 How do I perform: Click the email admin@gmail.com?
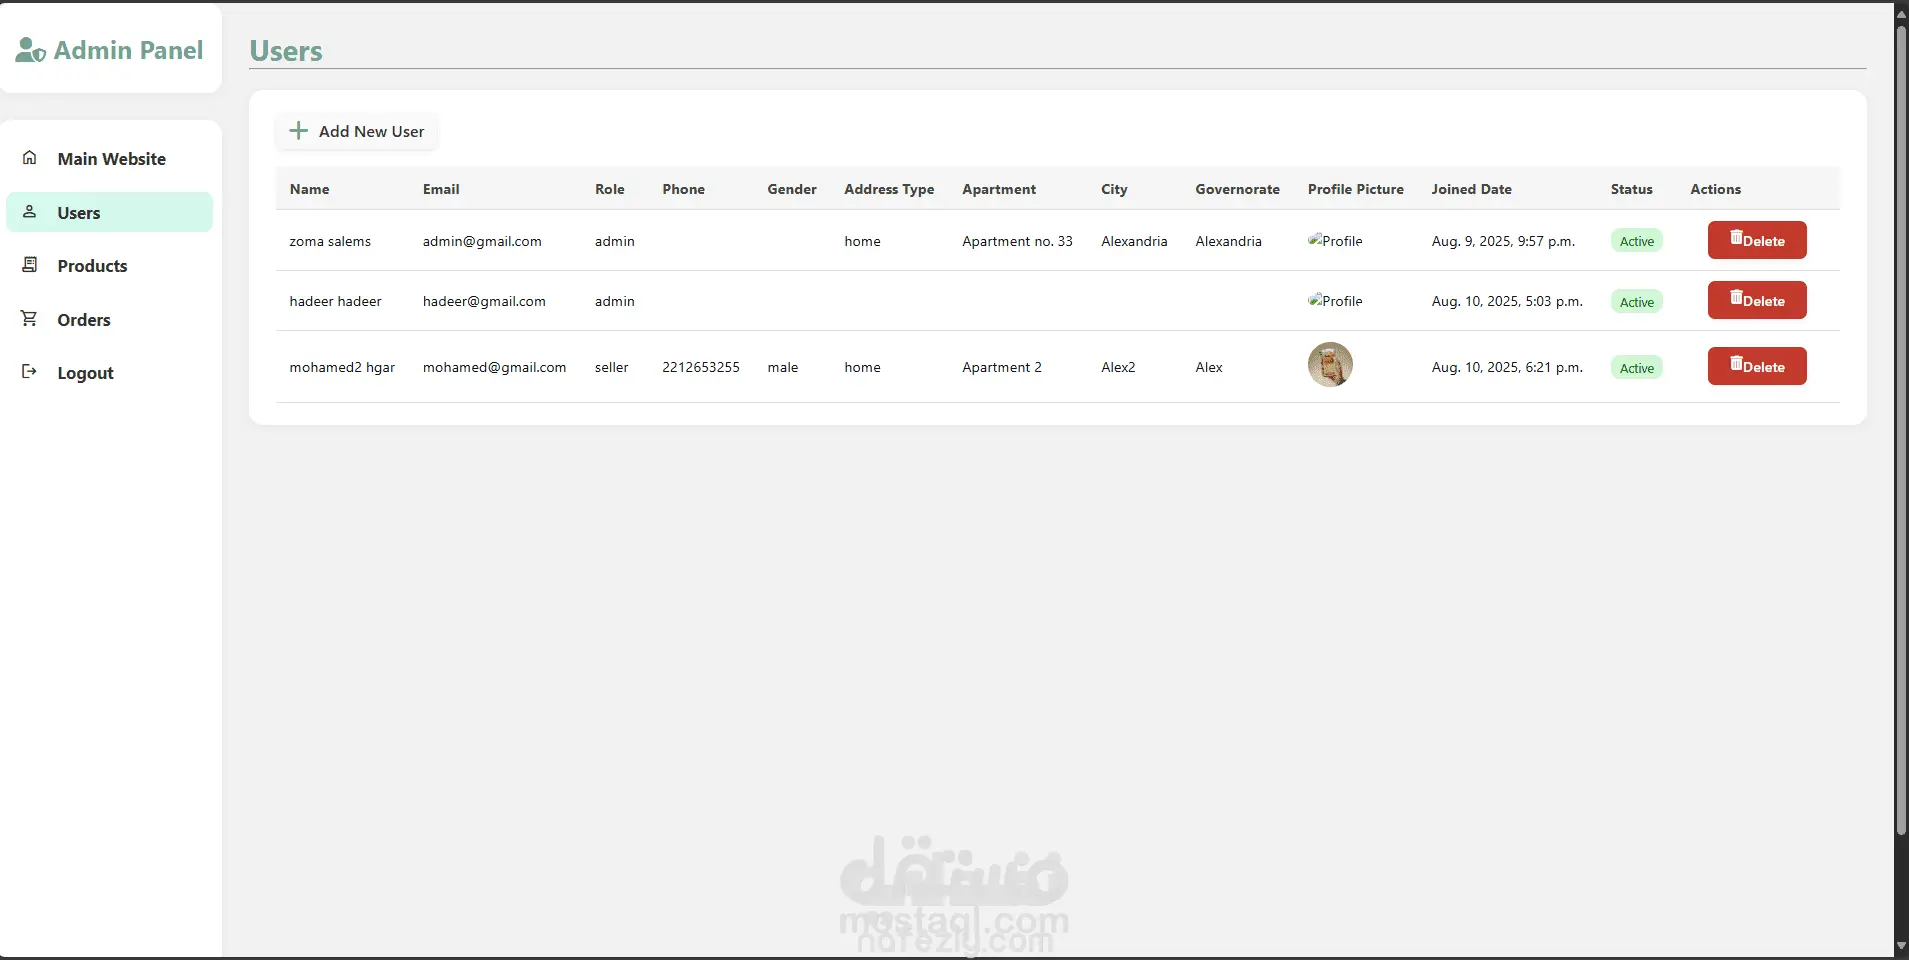coord(482,241)
